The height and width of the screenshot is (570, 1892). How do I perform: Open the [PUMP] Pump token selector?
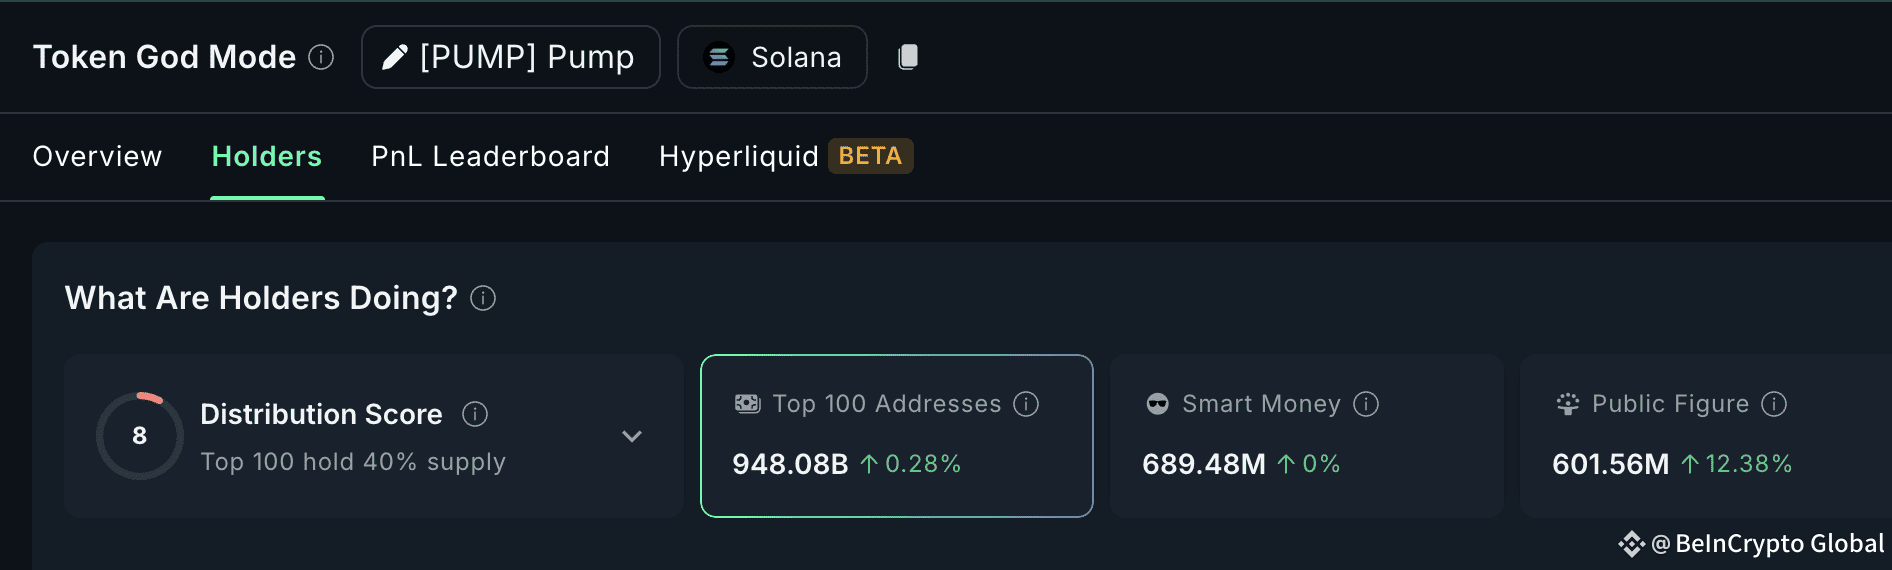pos(511,57)
